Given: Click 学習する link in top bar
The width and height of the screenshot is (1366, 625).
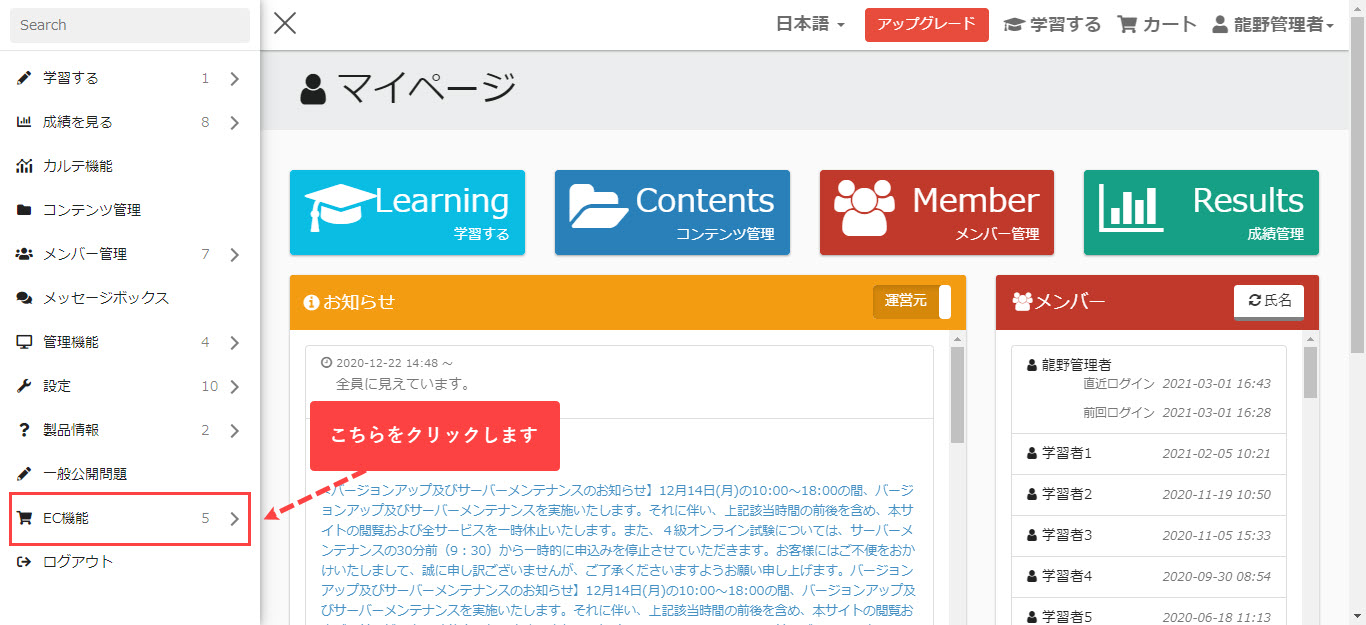Looking at the screenshot, I should pos(1052,25).
